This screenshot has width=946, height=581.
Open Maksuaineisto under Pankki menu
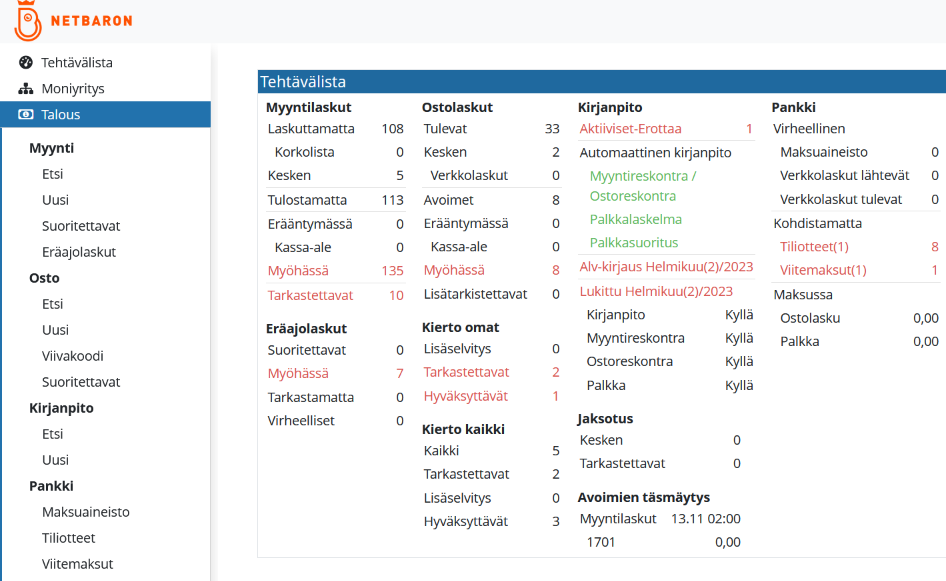pyautogui.click(x=85, y=512)
